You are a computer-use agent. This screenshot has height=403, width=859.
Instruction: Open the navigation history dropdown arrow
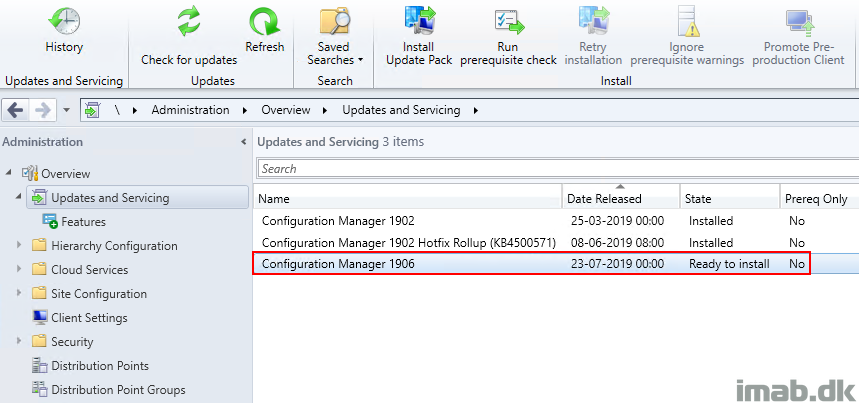66,110
